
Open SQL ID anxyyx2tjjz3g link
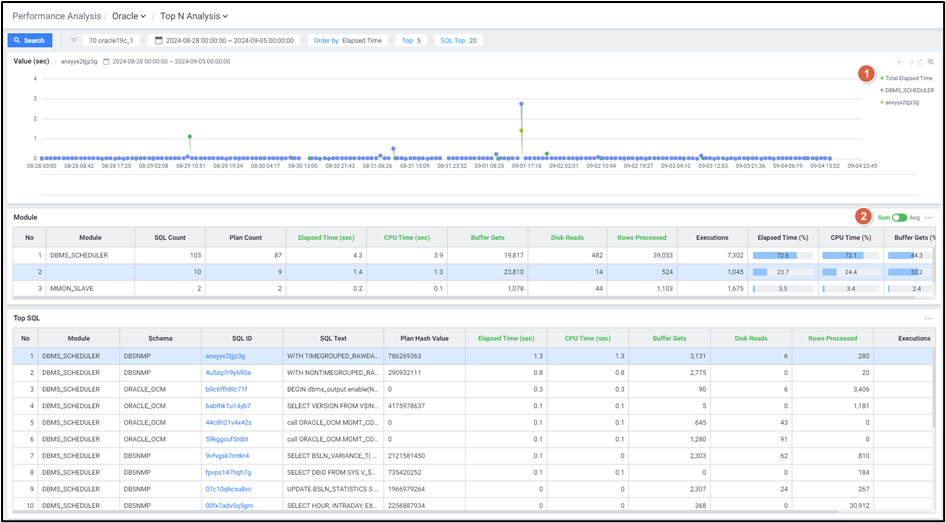(225, 356)
